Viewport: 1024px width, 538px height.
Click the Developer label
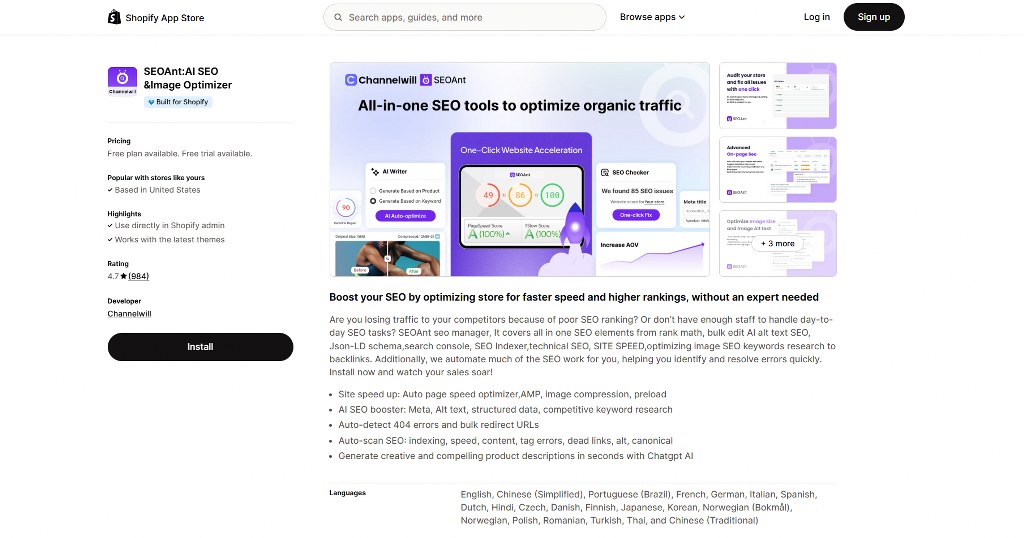(x=124, y=301)
